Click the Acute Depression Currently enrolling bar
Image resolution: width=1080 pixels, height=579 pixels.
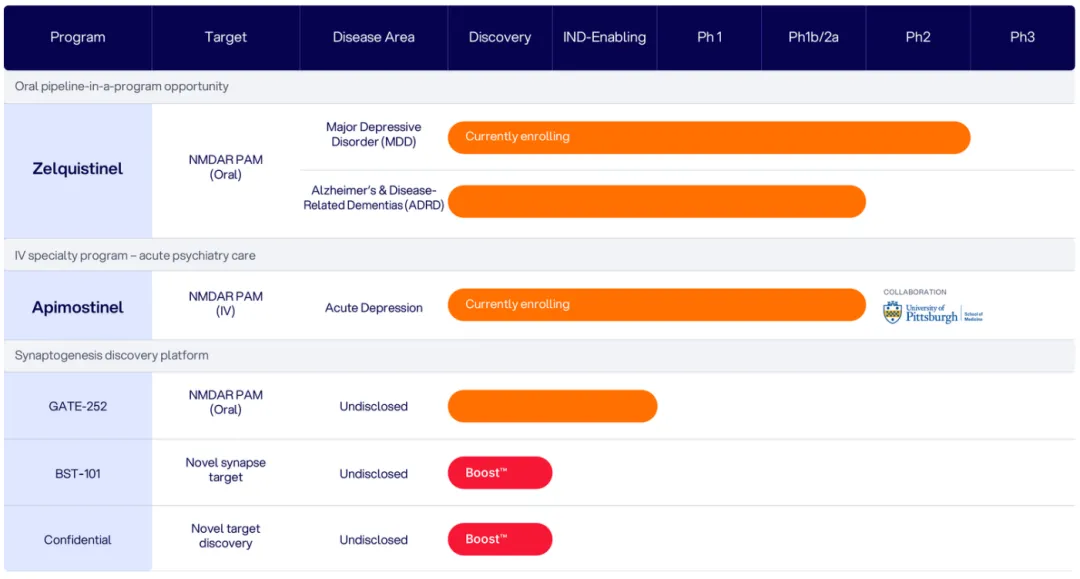(x=656, y=305)
